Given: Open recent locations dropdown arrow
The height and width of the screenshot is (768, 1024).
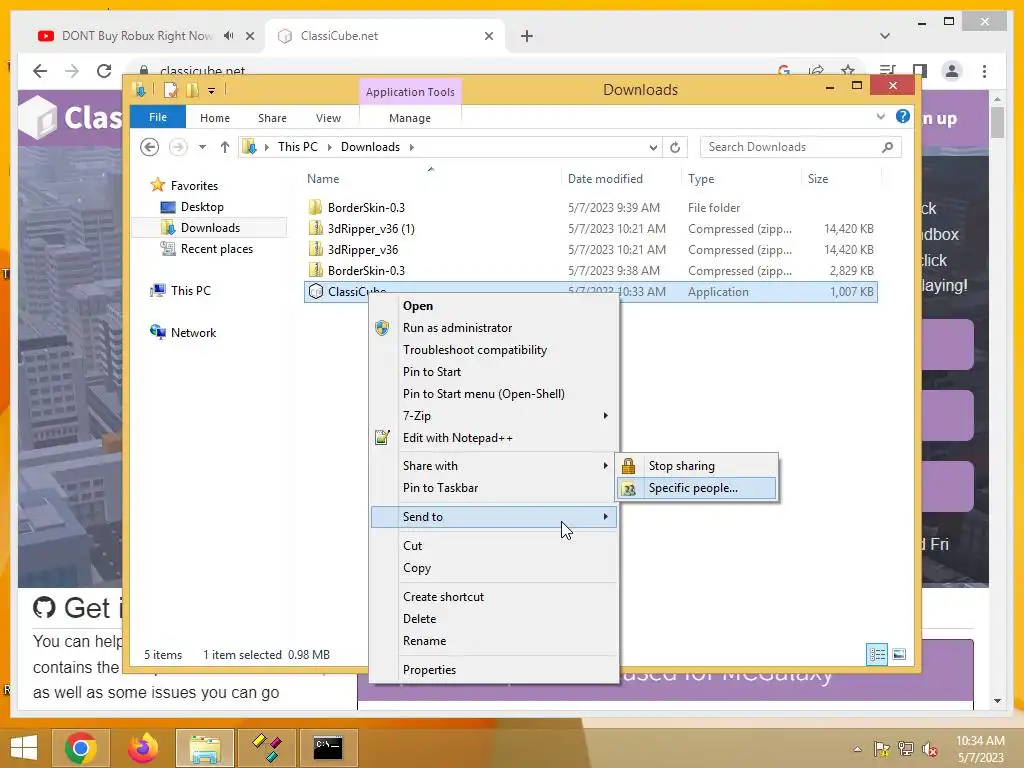Looking at the screenshot, I should click(202, 147).
